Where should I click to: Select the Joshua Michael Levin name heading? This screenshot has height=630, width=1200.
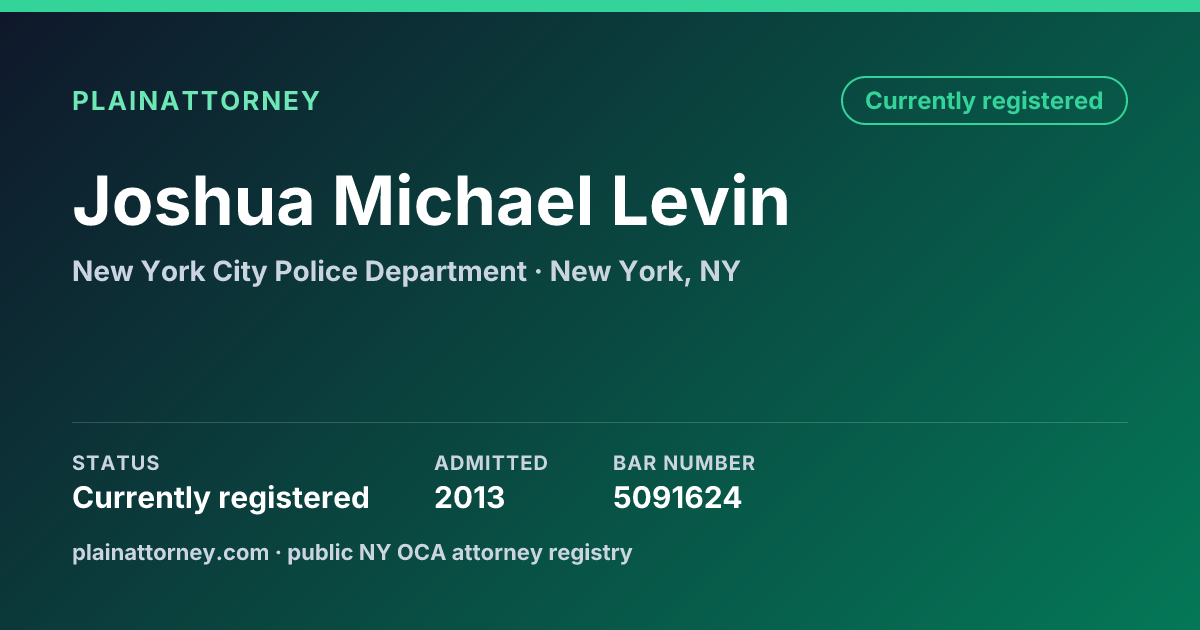[x=431, y=200]
